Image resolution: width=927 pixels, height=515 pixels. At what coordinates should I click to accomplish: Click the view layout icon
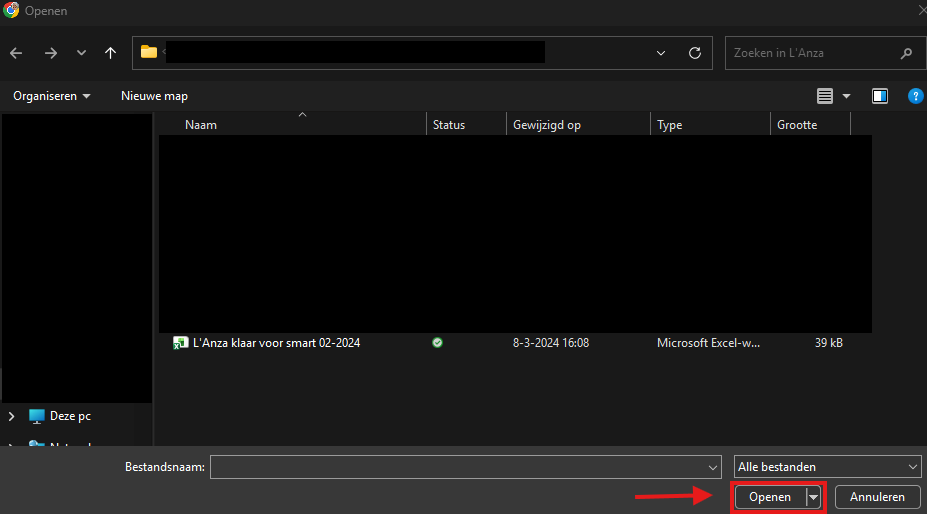pos(825,96)
